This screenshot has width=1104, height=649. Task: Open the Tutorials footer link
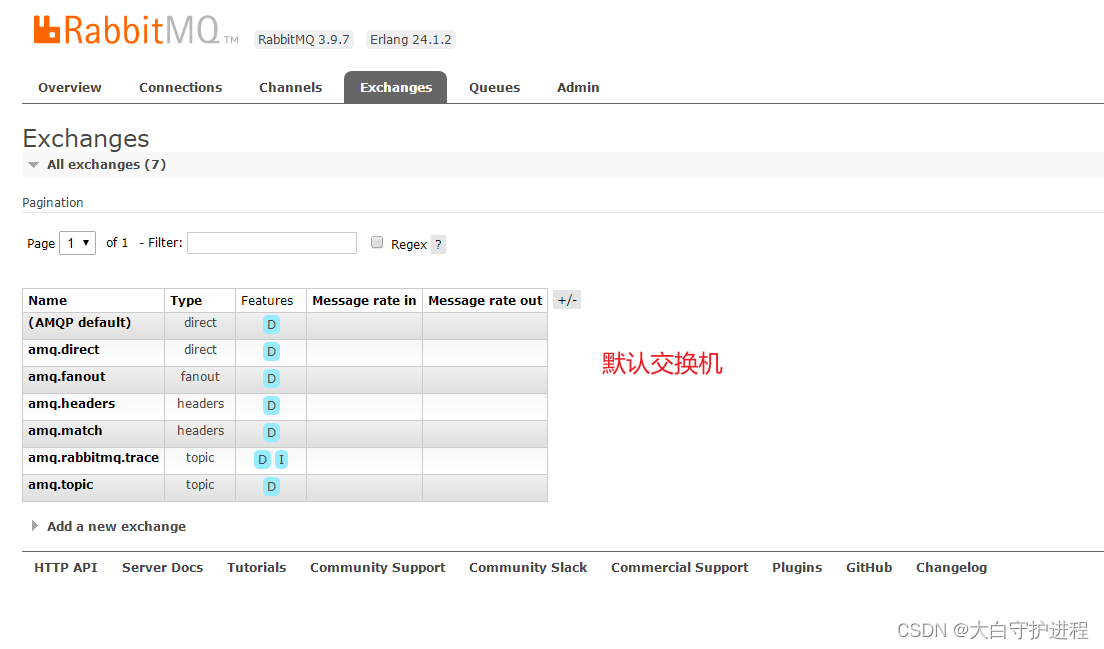click(256, 567)
